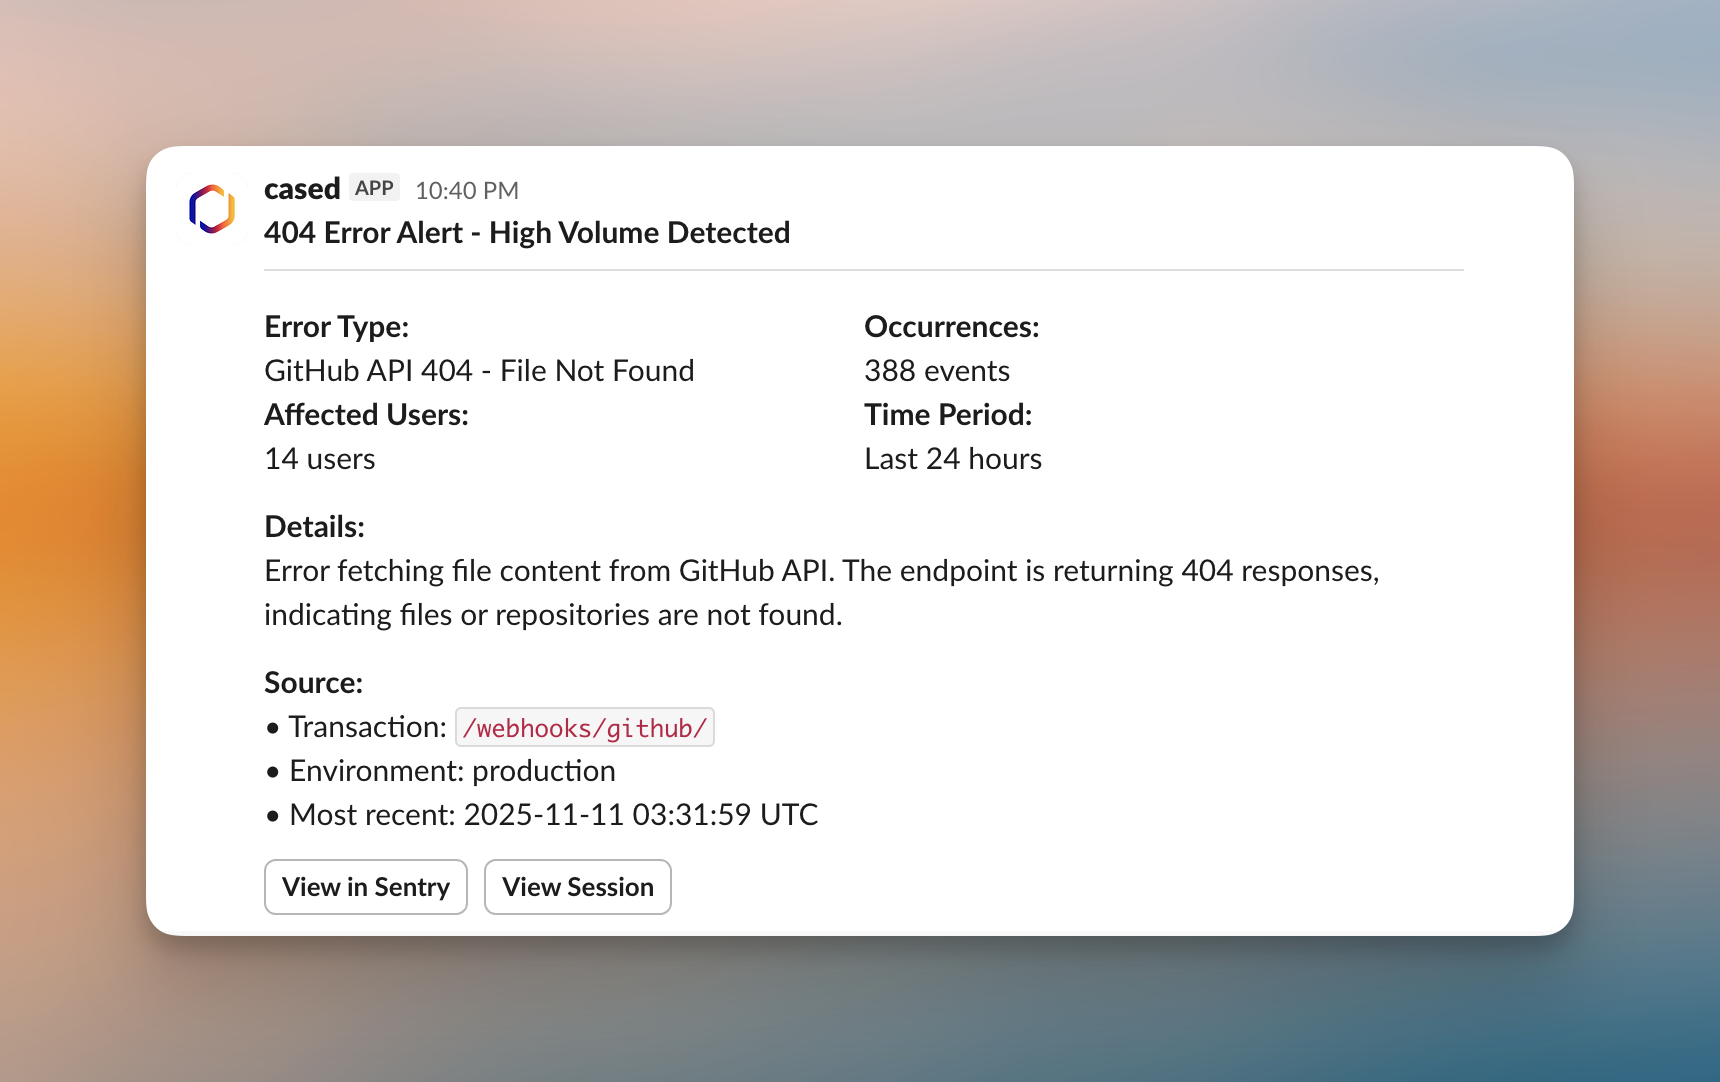Open the cased bot profile by clicking its name
This screenshot has height=1082, width=1720.
pyautogui.click(x=301, y=189)
